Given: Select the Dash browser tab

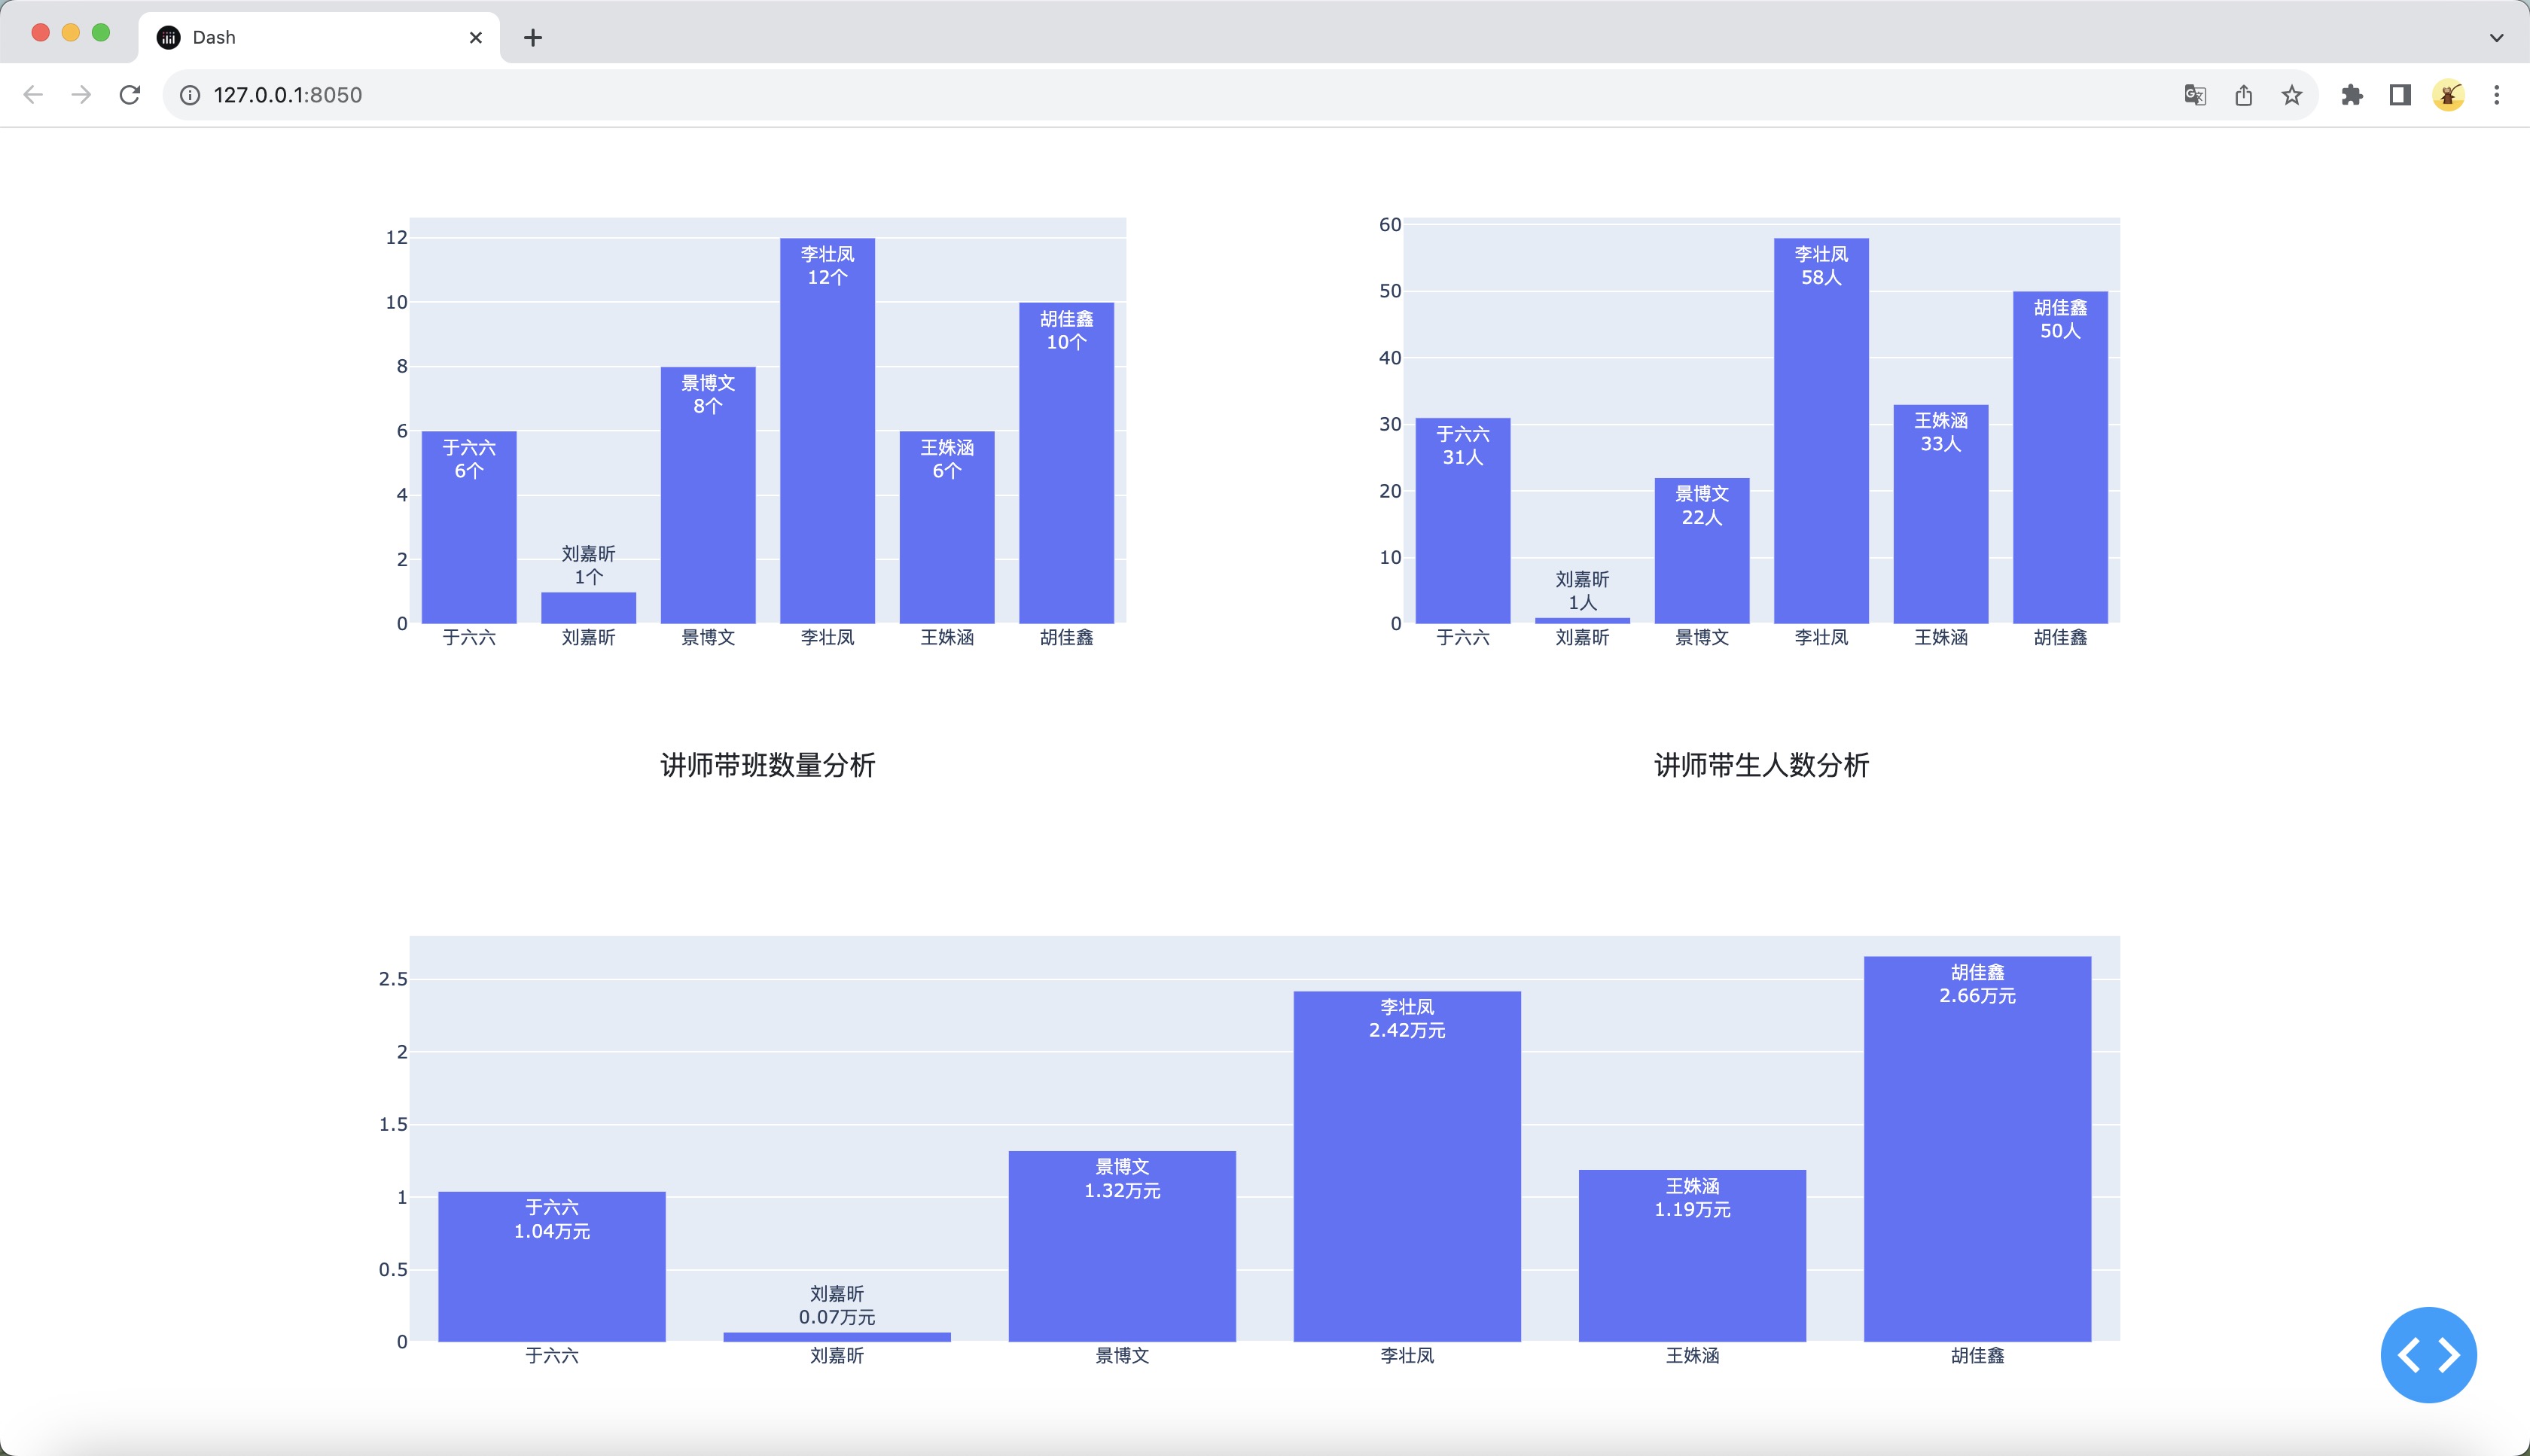Looking at the screenshot, I should tap(318, 38).
